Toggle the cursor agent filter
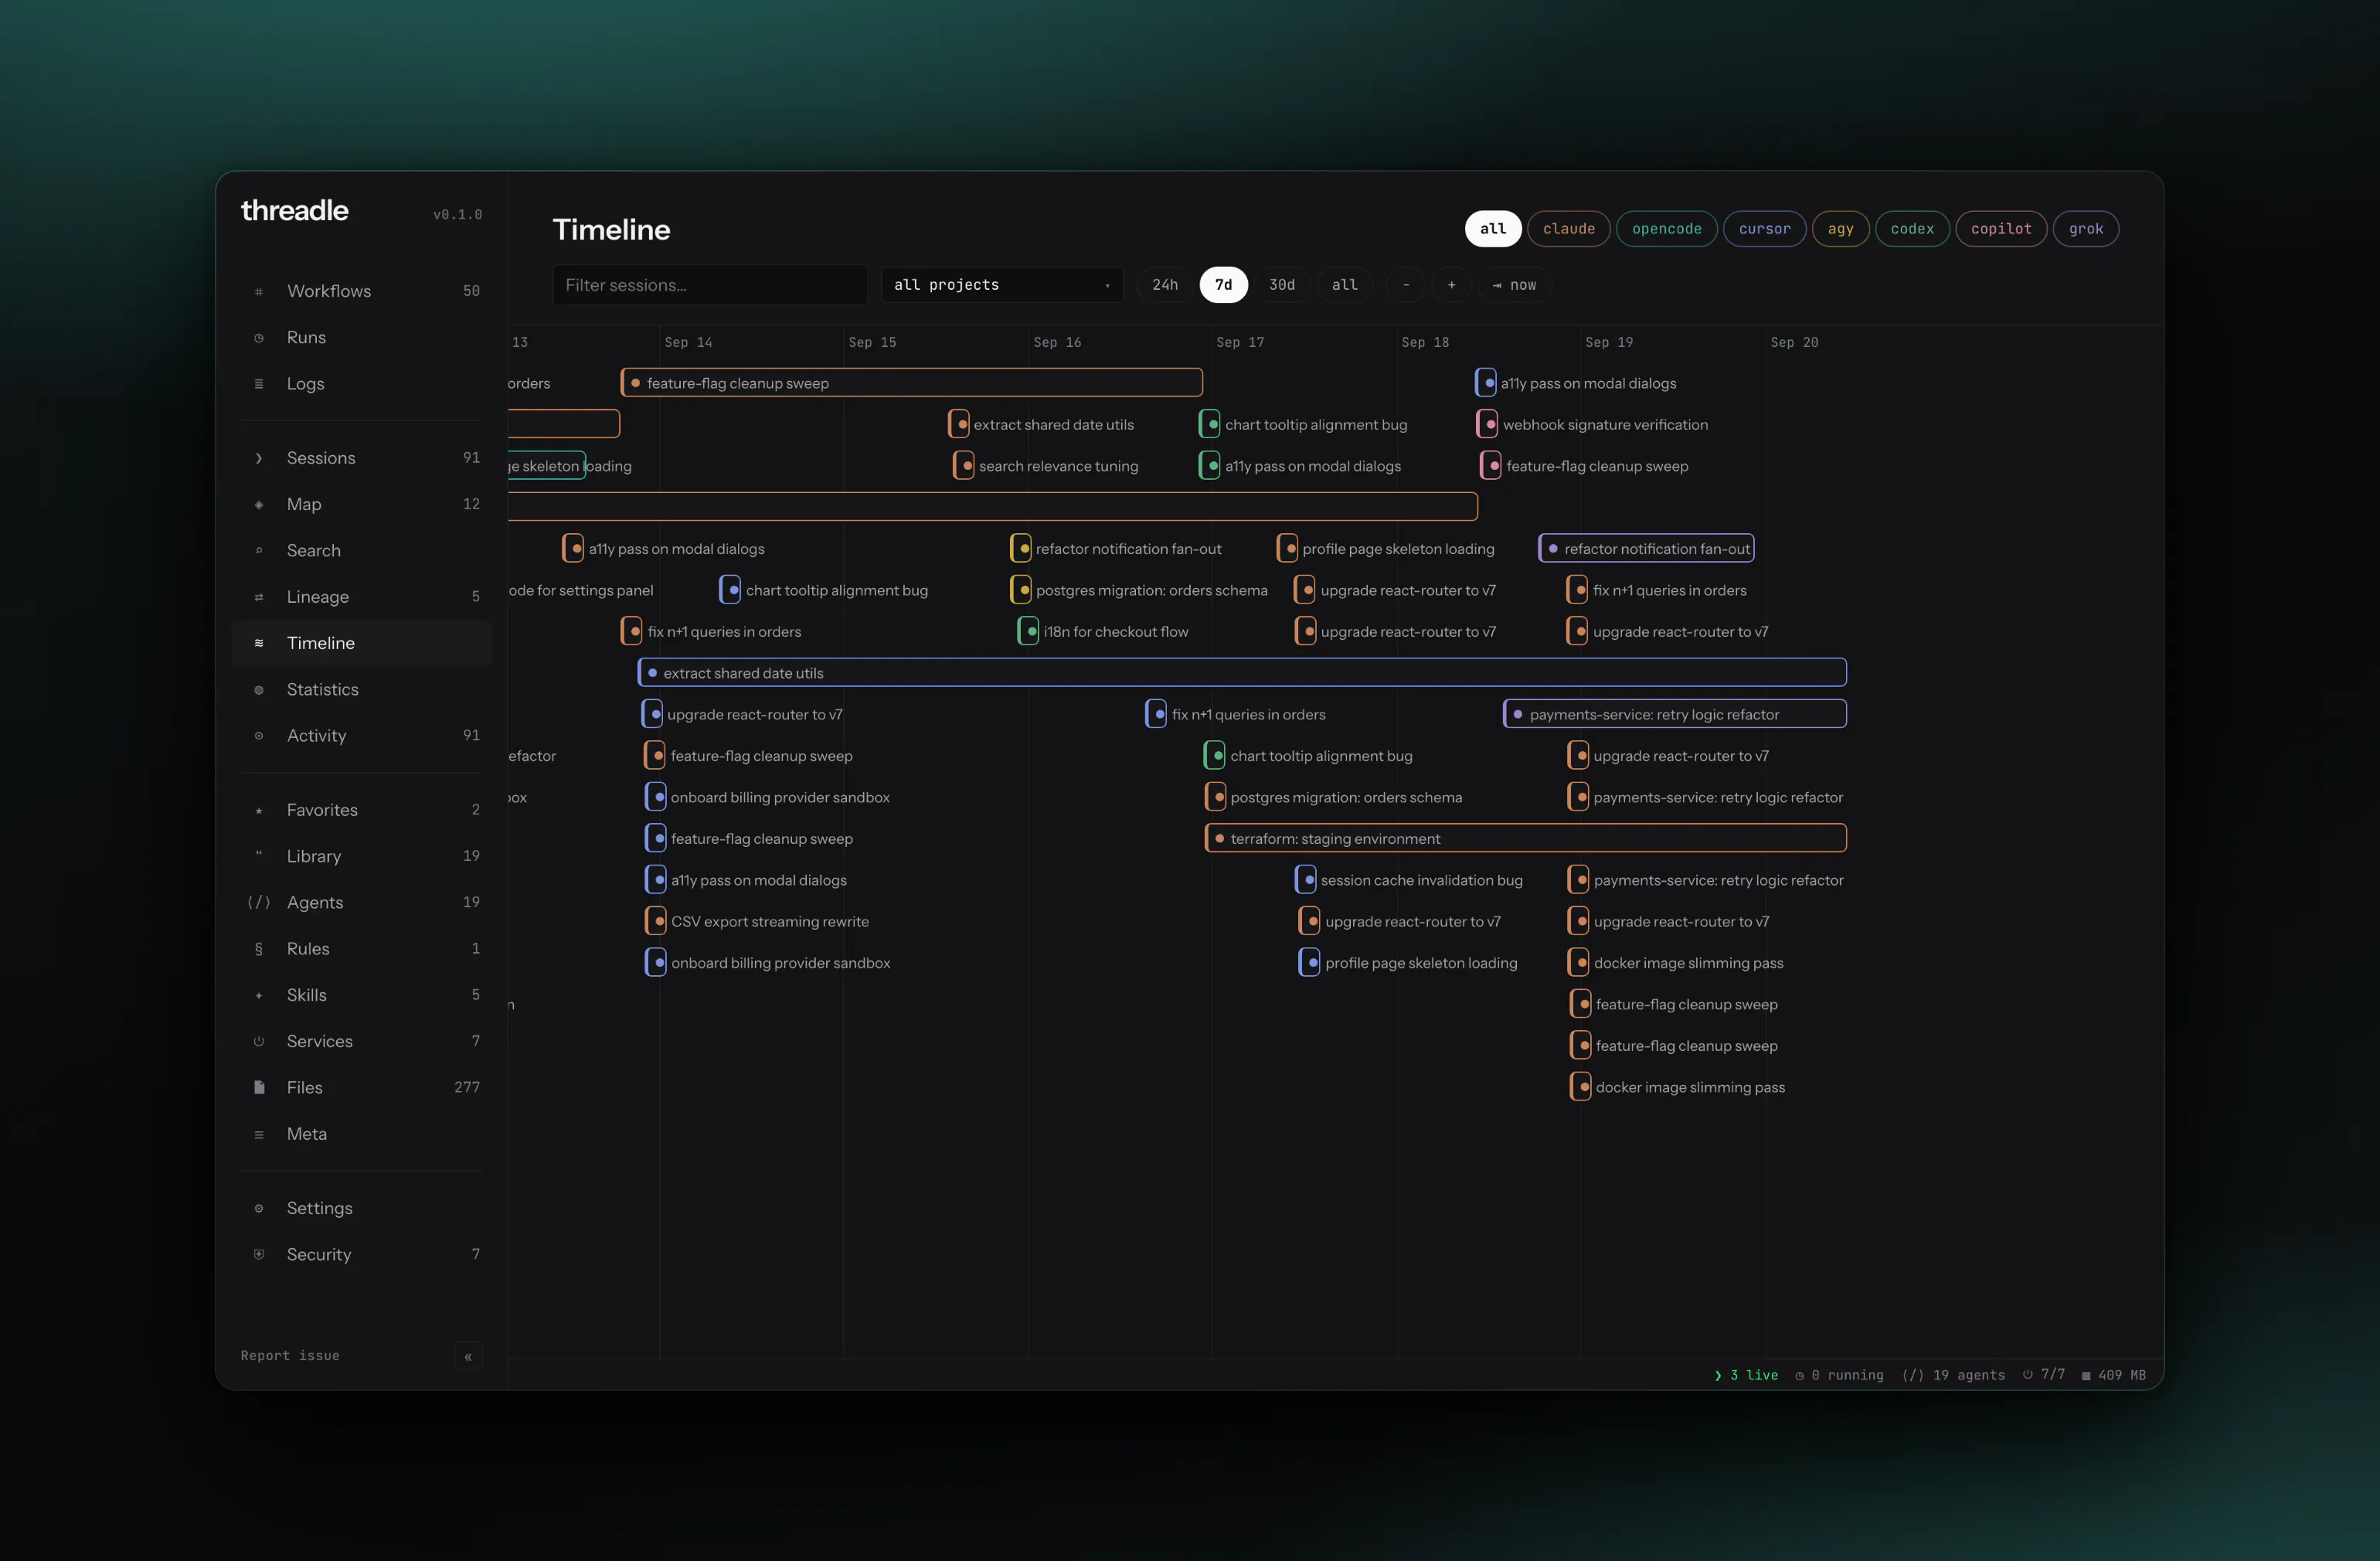 (x=1765, y=229)
